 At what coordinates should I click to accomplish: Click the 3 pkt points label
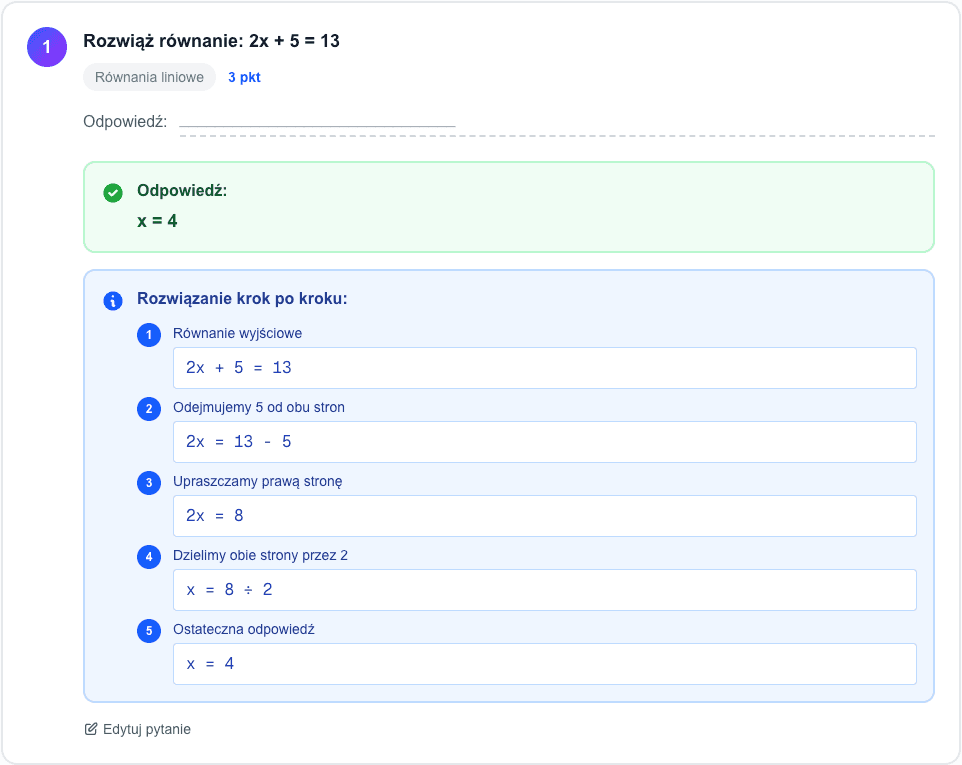244,77
